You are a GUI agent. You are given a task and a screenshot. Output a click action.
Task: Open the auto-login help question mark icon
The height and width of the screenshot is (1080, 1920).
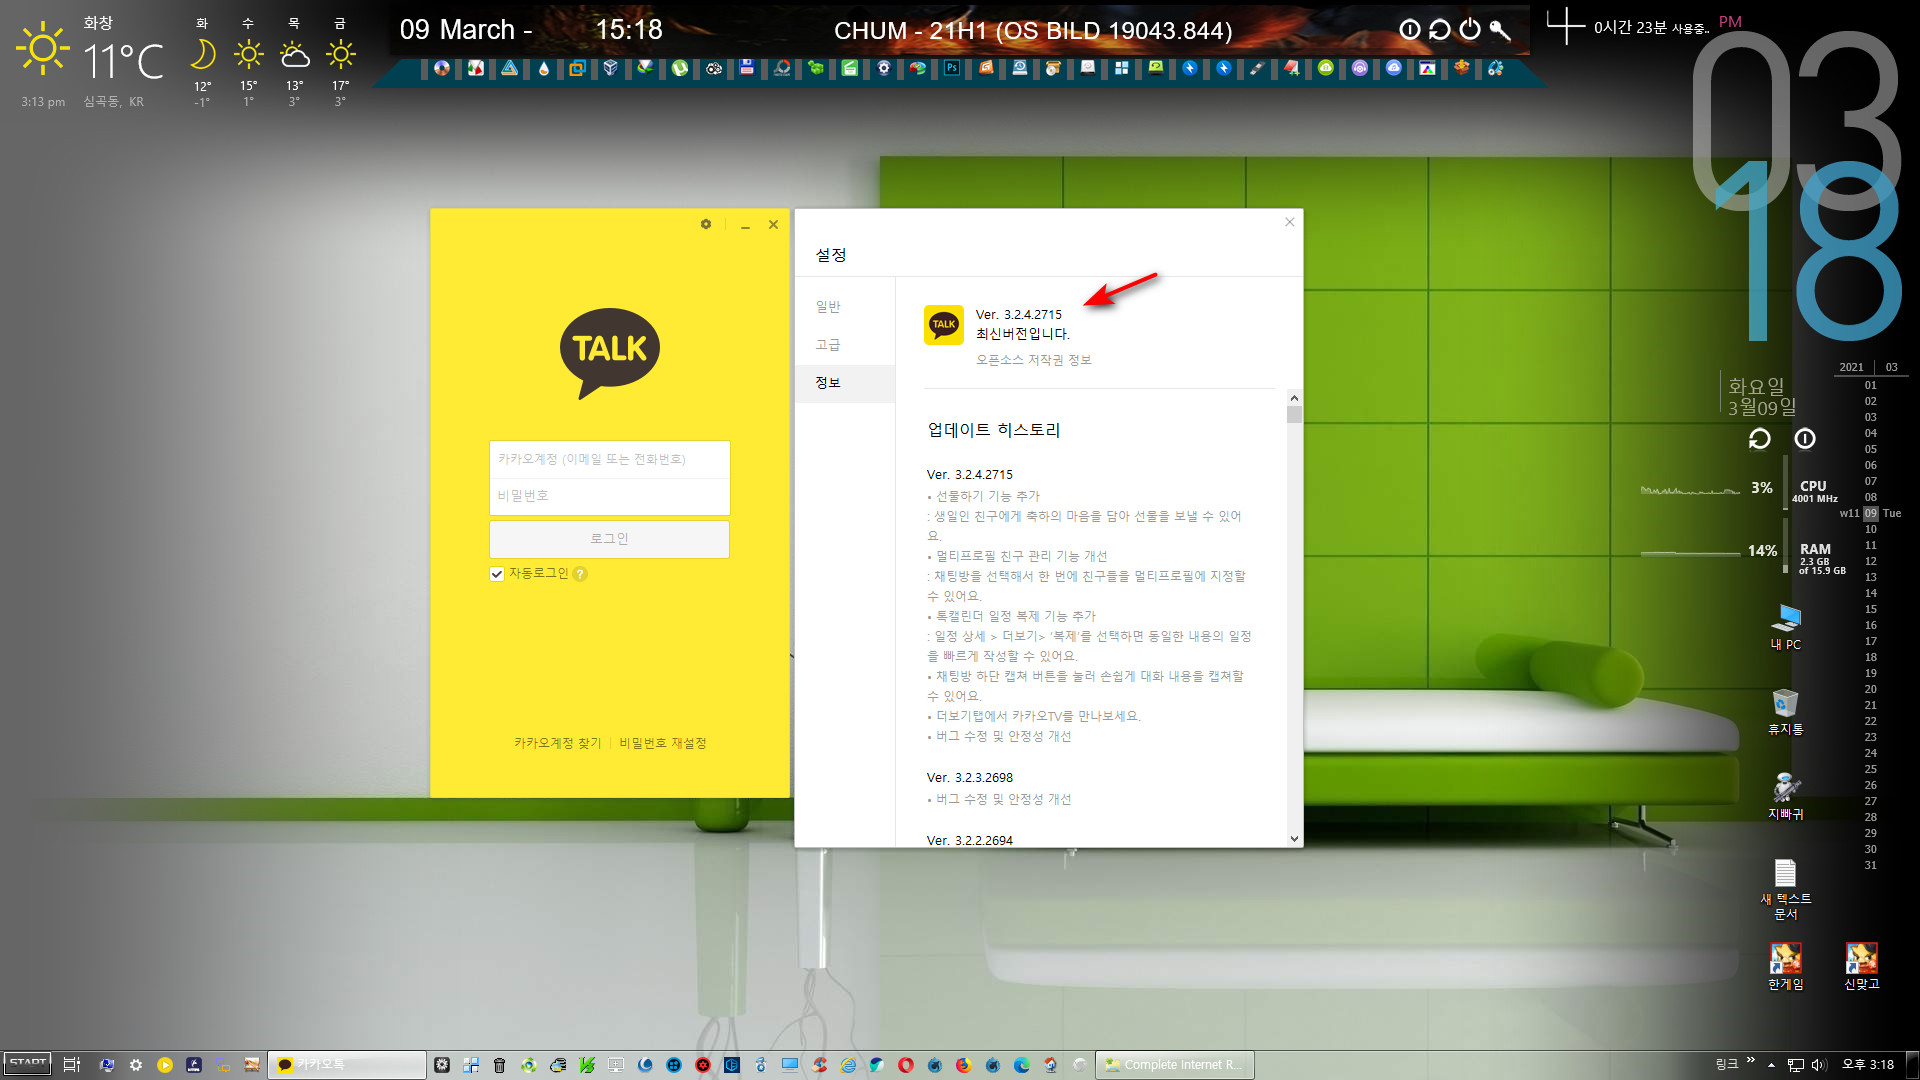pyautogui.click(x=580, y=574)
